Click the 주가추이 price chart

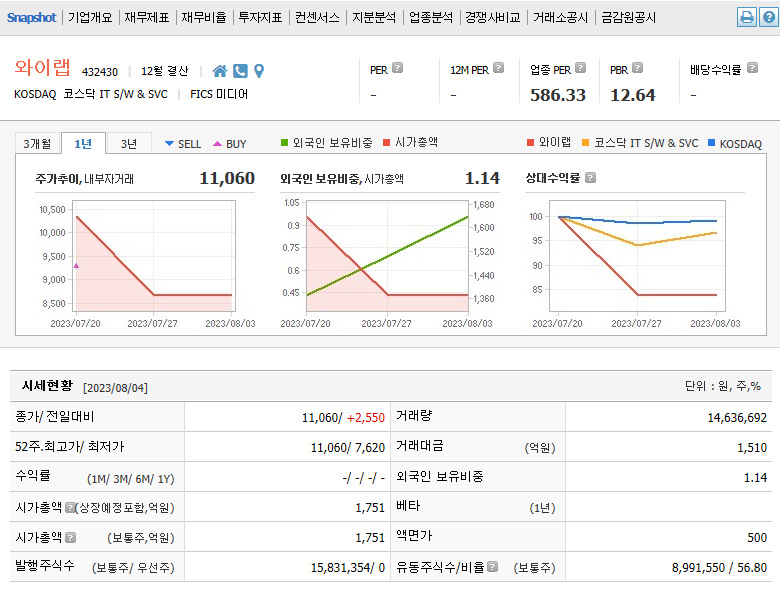(x=154, y=256)
